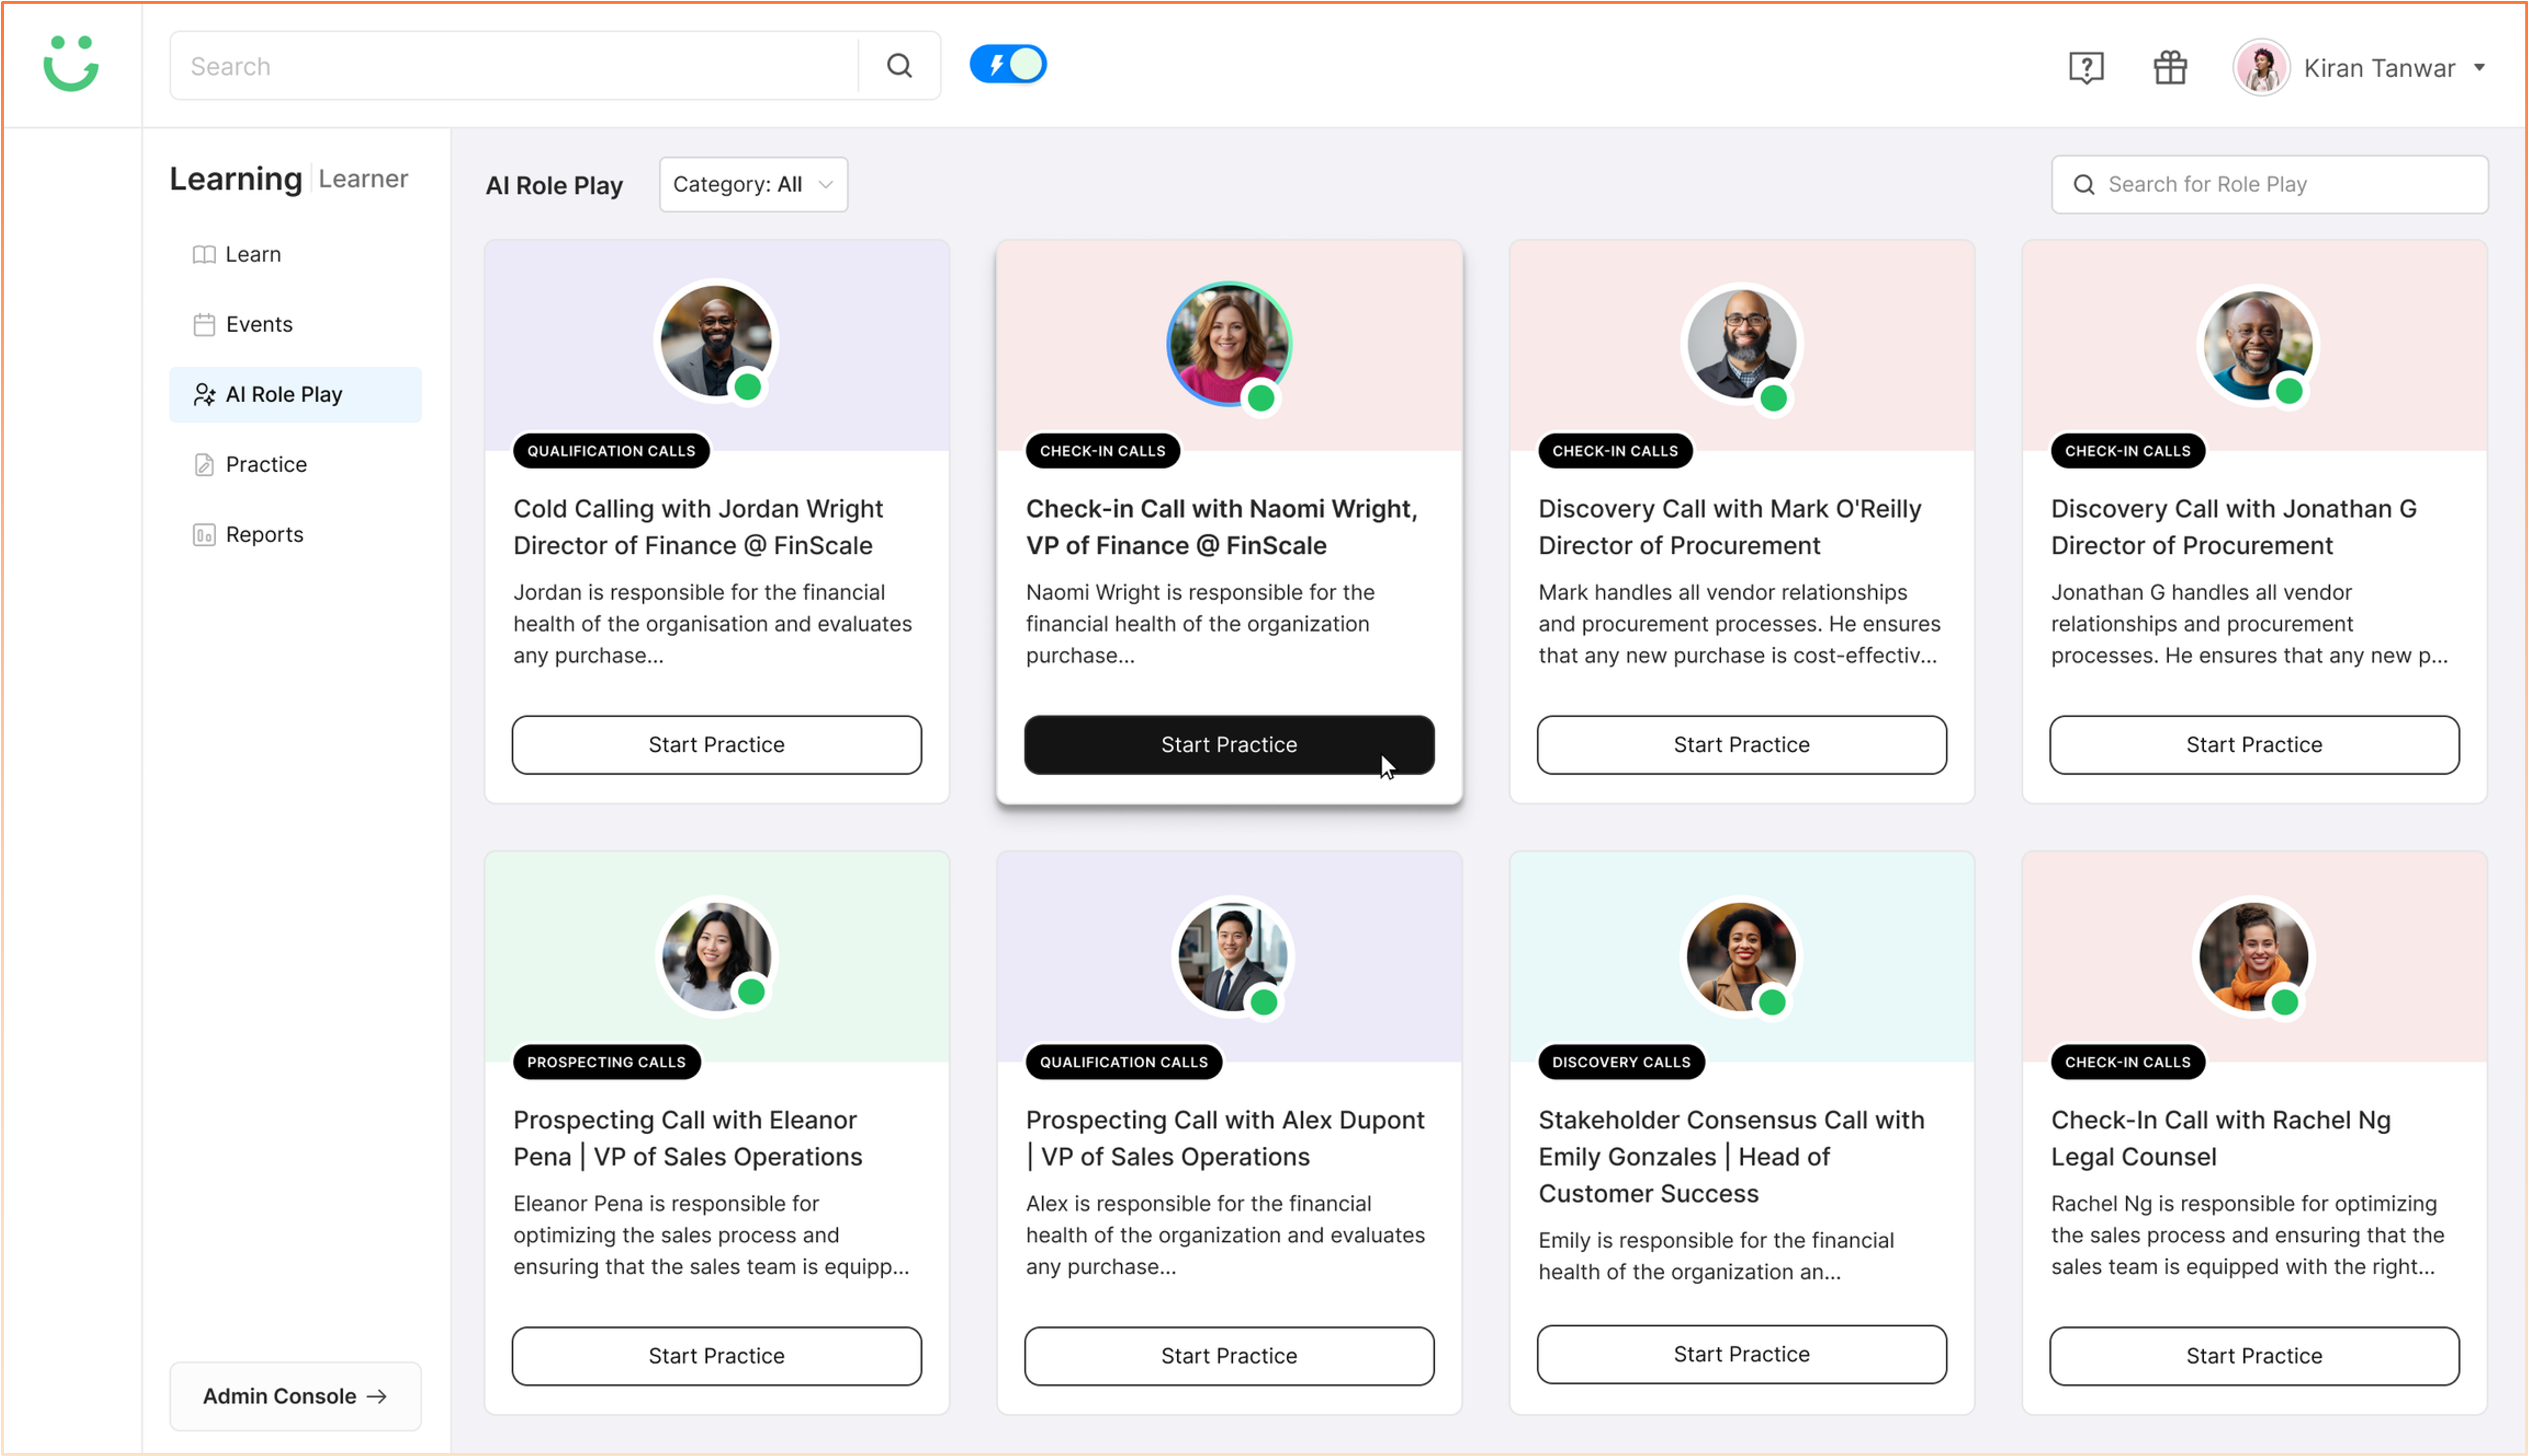Click Jordan Wright's avatar photo
The image size is (2529, 1456).
716,341
